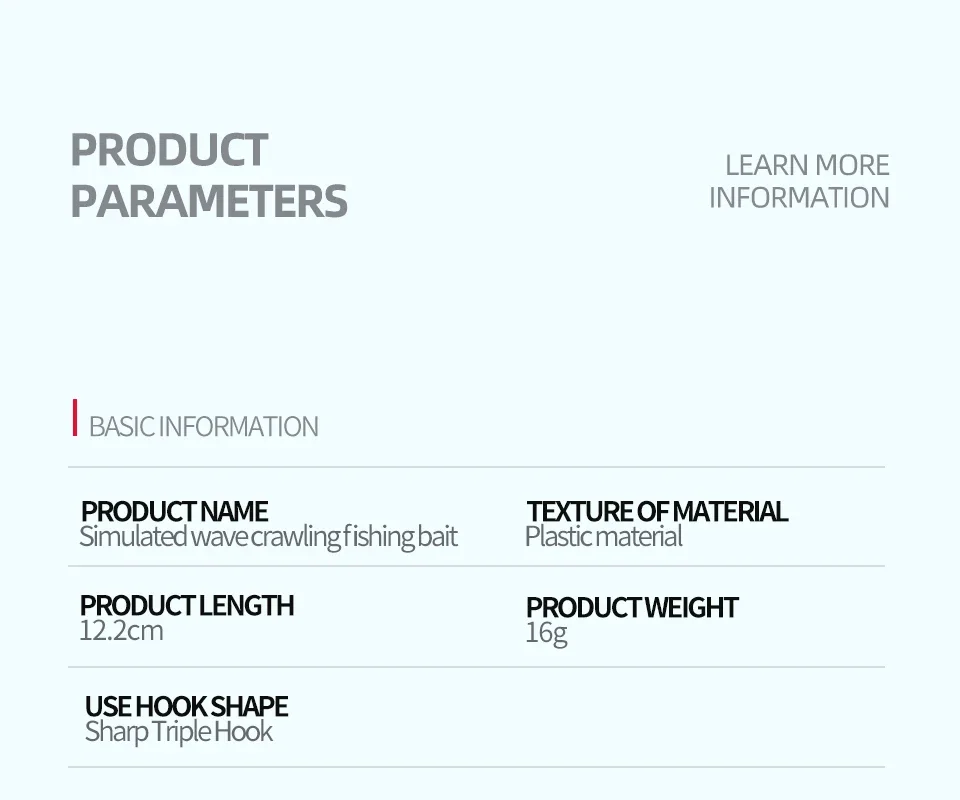The image size is (960, 800).
Task: Select 'Simulated wave crawling fishing bait' text
Action: click(268, 537)
